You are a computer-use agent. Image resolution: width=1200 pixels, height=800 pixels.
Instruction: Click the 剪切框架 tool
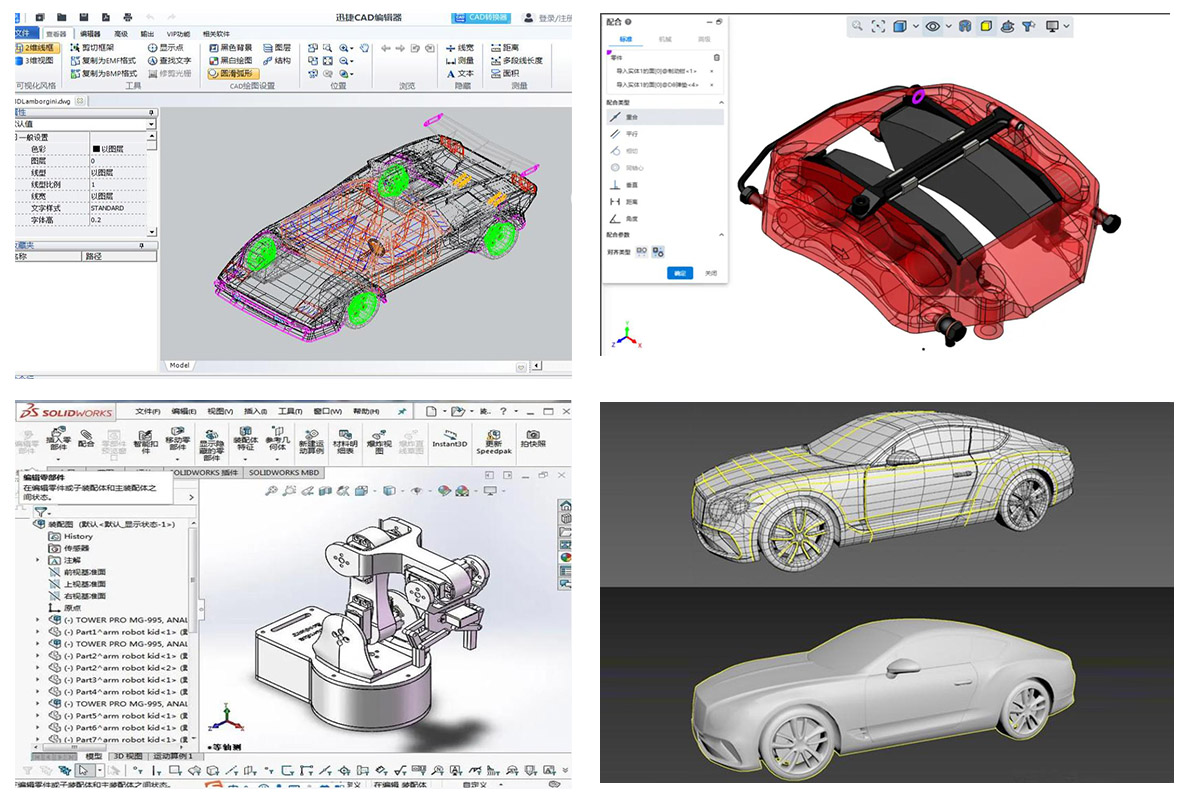(92, 48)
